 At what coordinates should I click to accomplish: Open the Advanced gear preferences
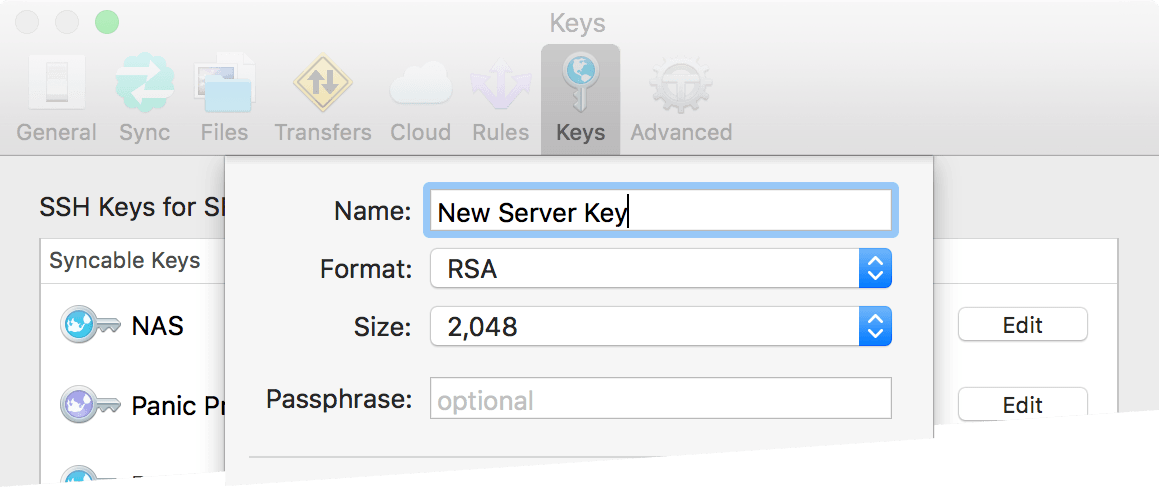680,98
